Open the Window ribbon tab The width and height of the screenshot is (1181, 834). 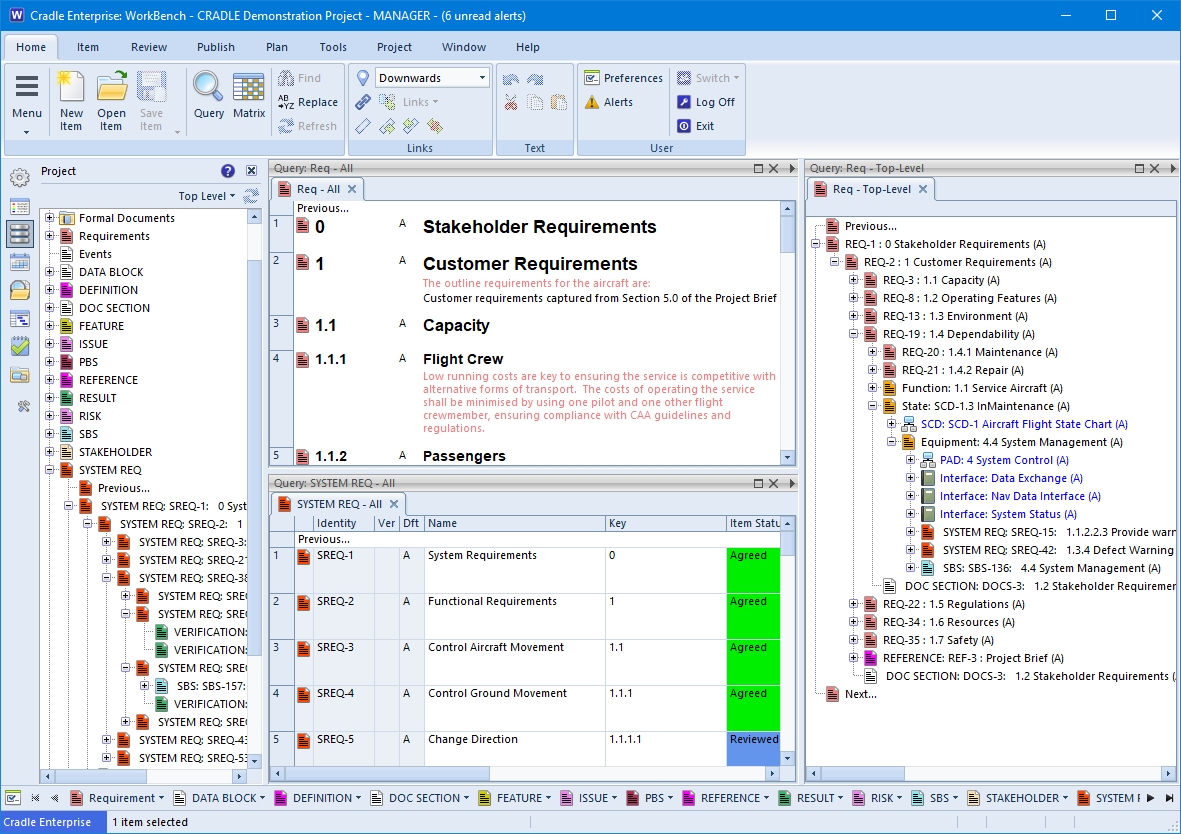click(x=463, y=47)
